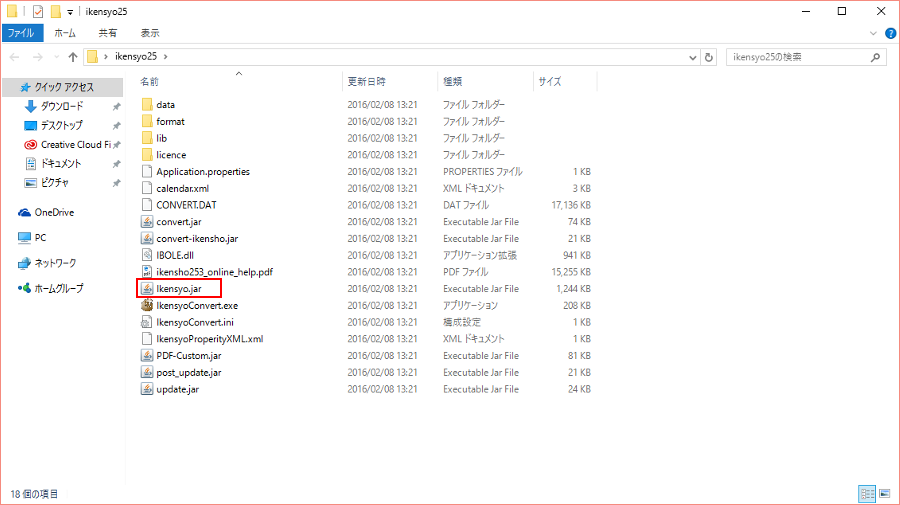Image resolution: width=900 pixels, height=505 pixels.
Task: Go forward using the forward arrow
Action: pyautogui.click(x=37, y=57)
